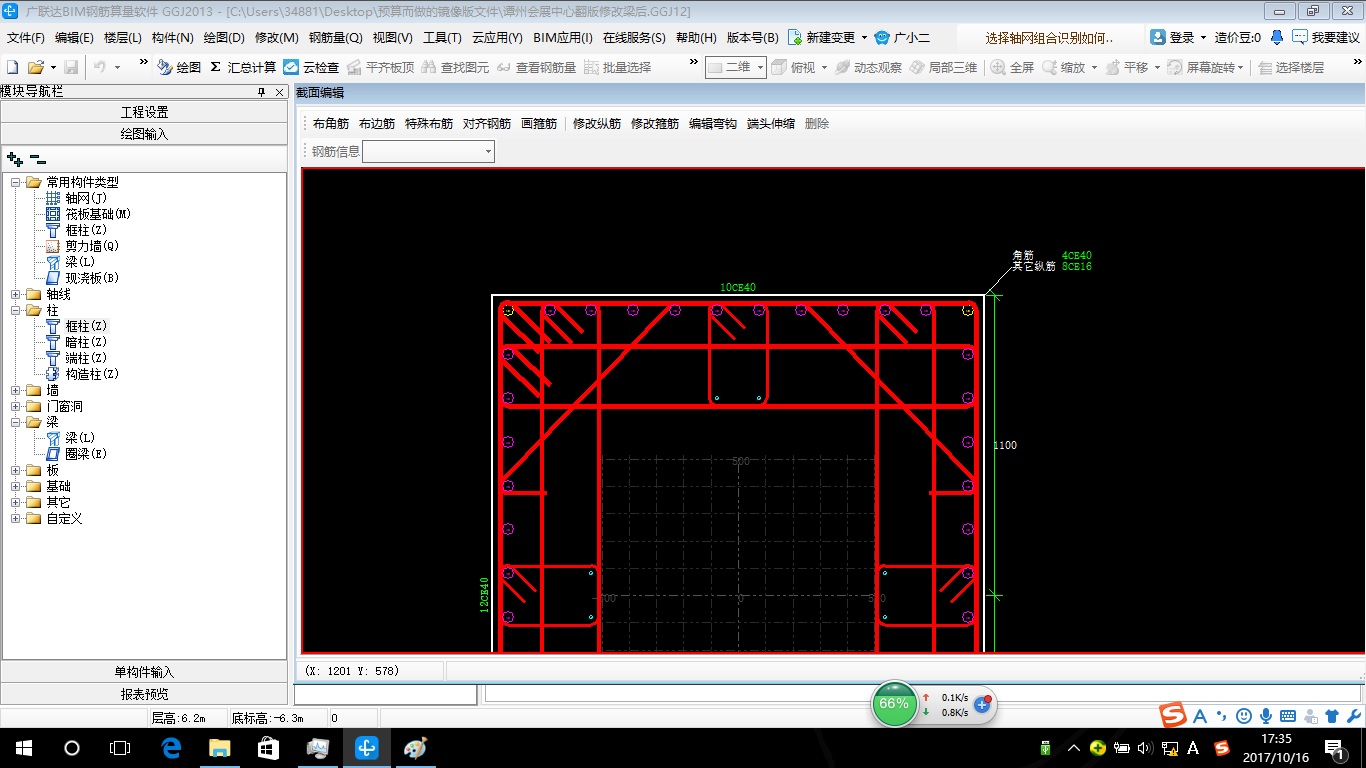Expand the 轴线 tree node

(16, 294)
